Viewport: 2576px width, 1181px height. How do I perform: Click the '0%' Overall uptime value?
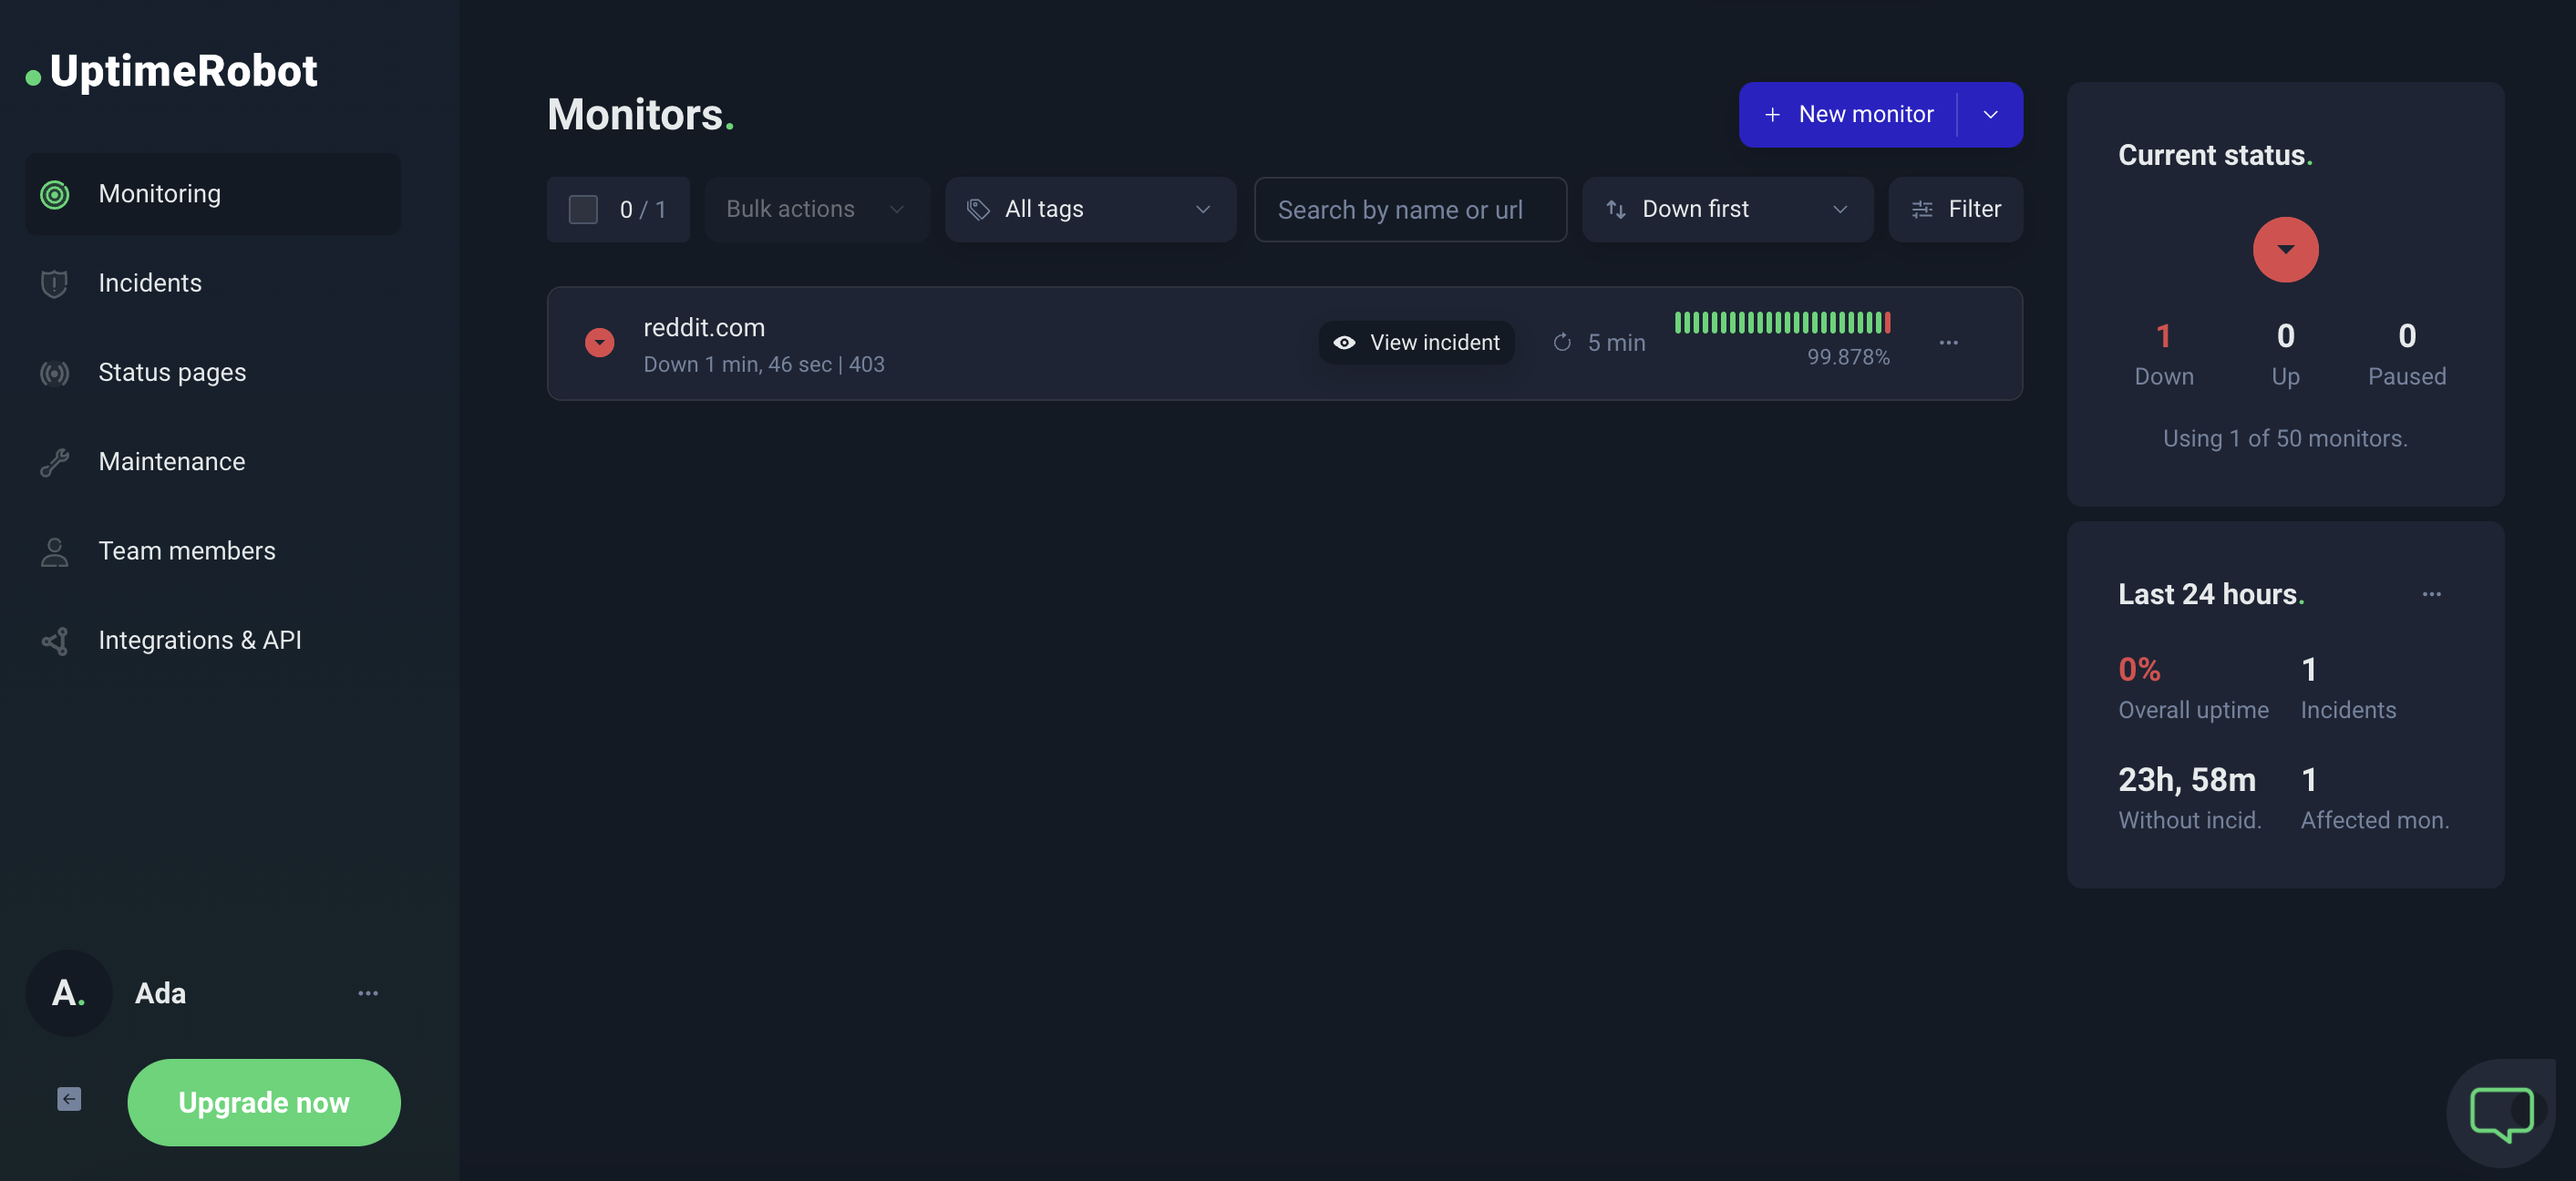[2139, 669]
